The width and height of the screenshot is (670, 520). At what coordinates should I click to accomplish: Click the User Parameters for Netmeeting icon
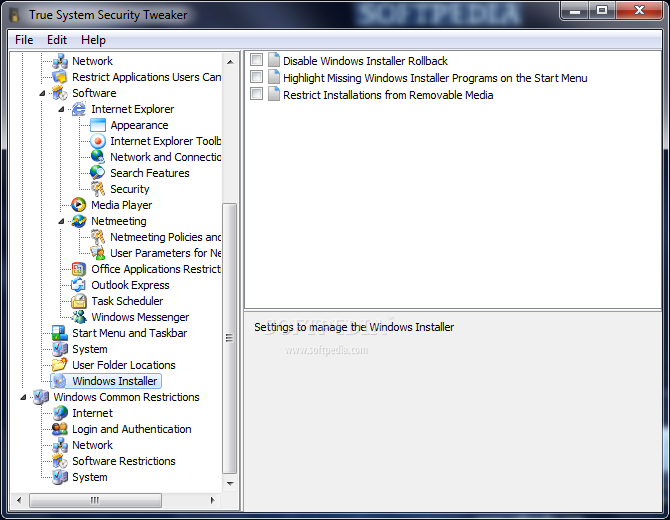(x=98, y=253)
